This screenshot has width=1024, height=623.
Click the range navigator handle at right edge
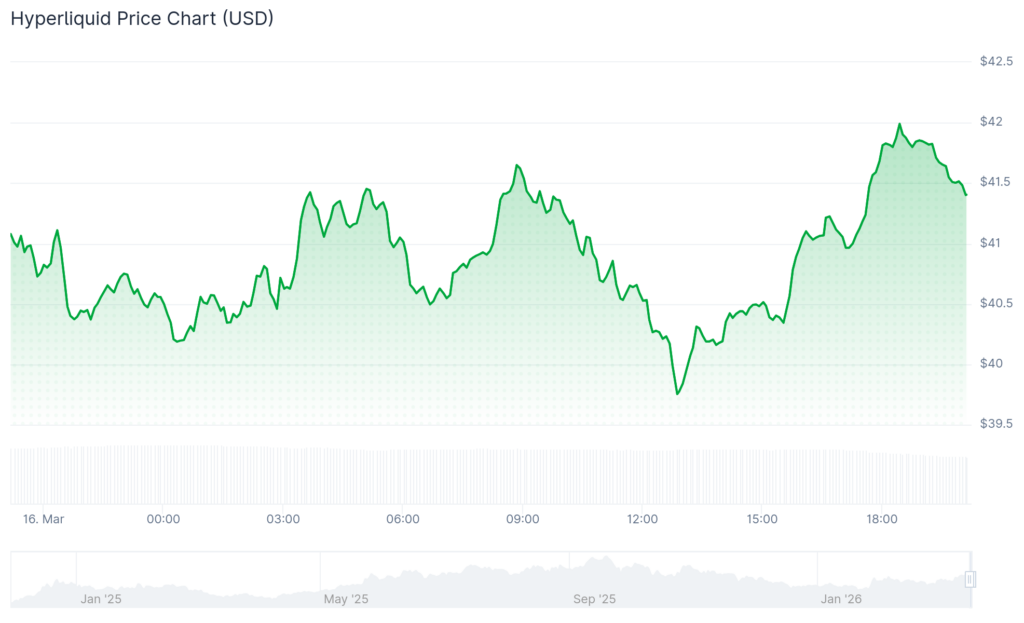pyautogui.click(x=969, y=579)
